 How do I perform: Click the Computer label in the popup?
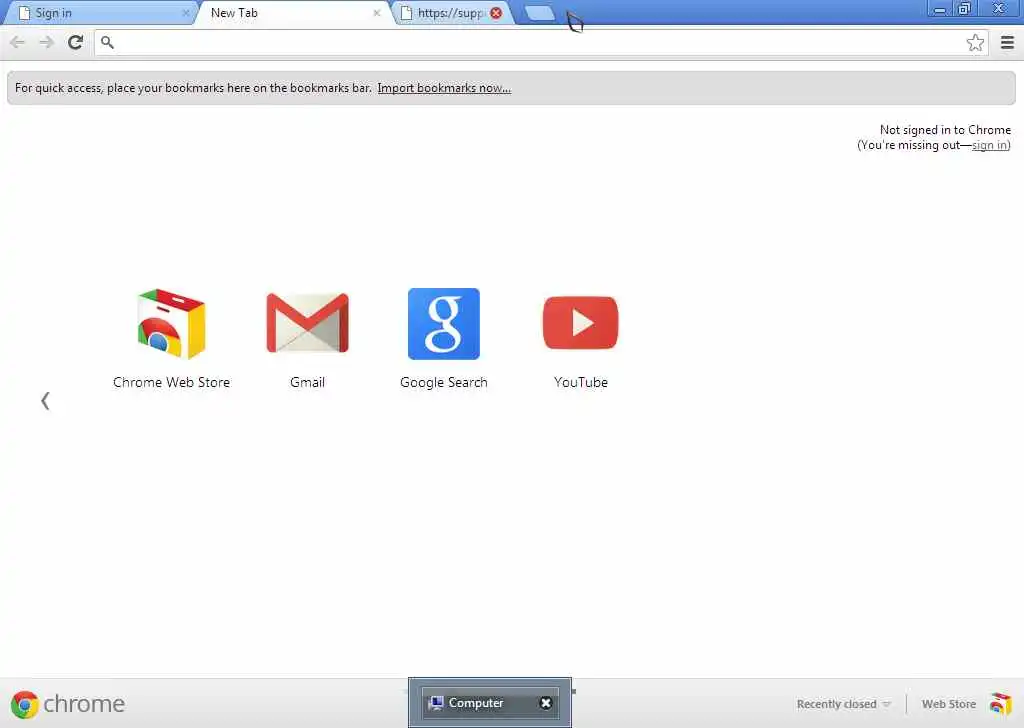tap(475, 703)
